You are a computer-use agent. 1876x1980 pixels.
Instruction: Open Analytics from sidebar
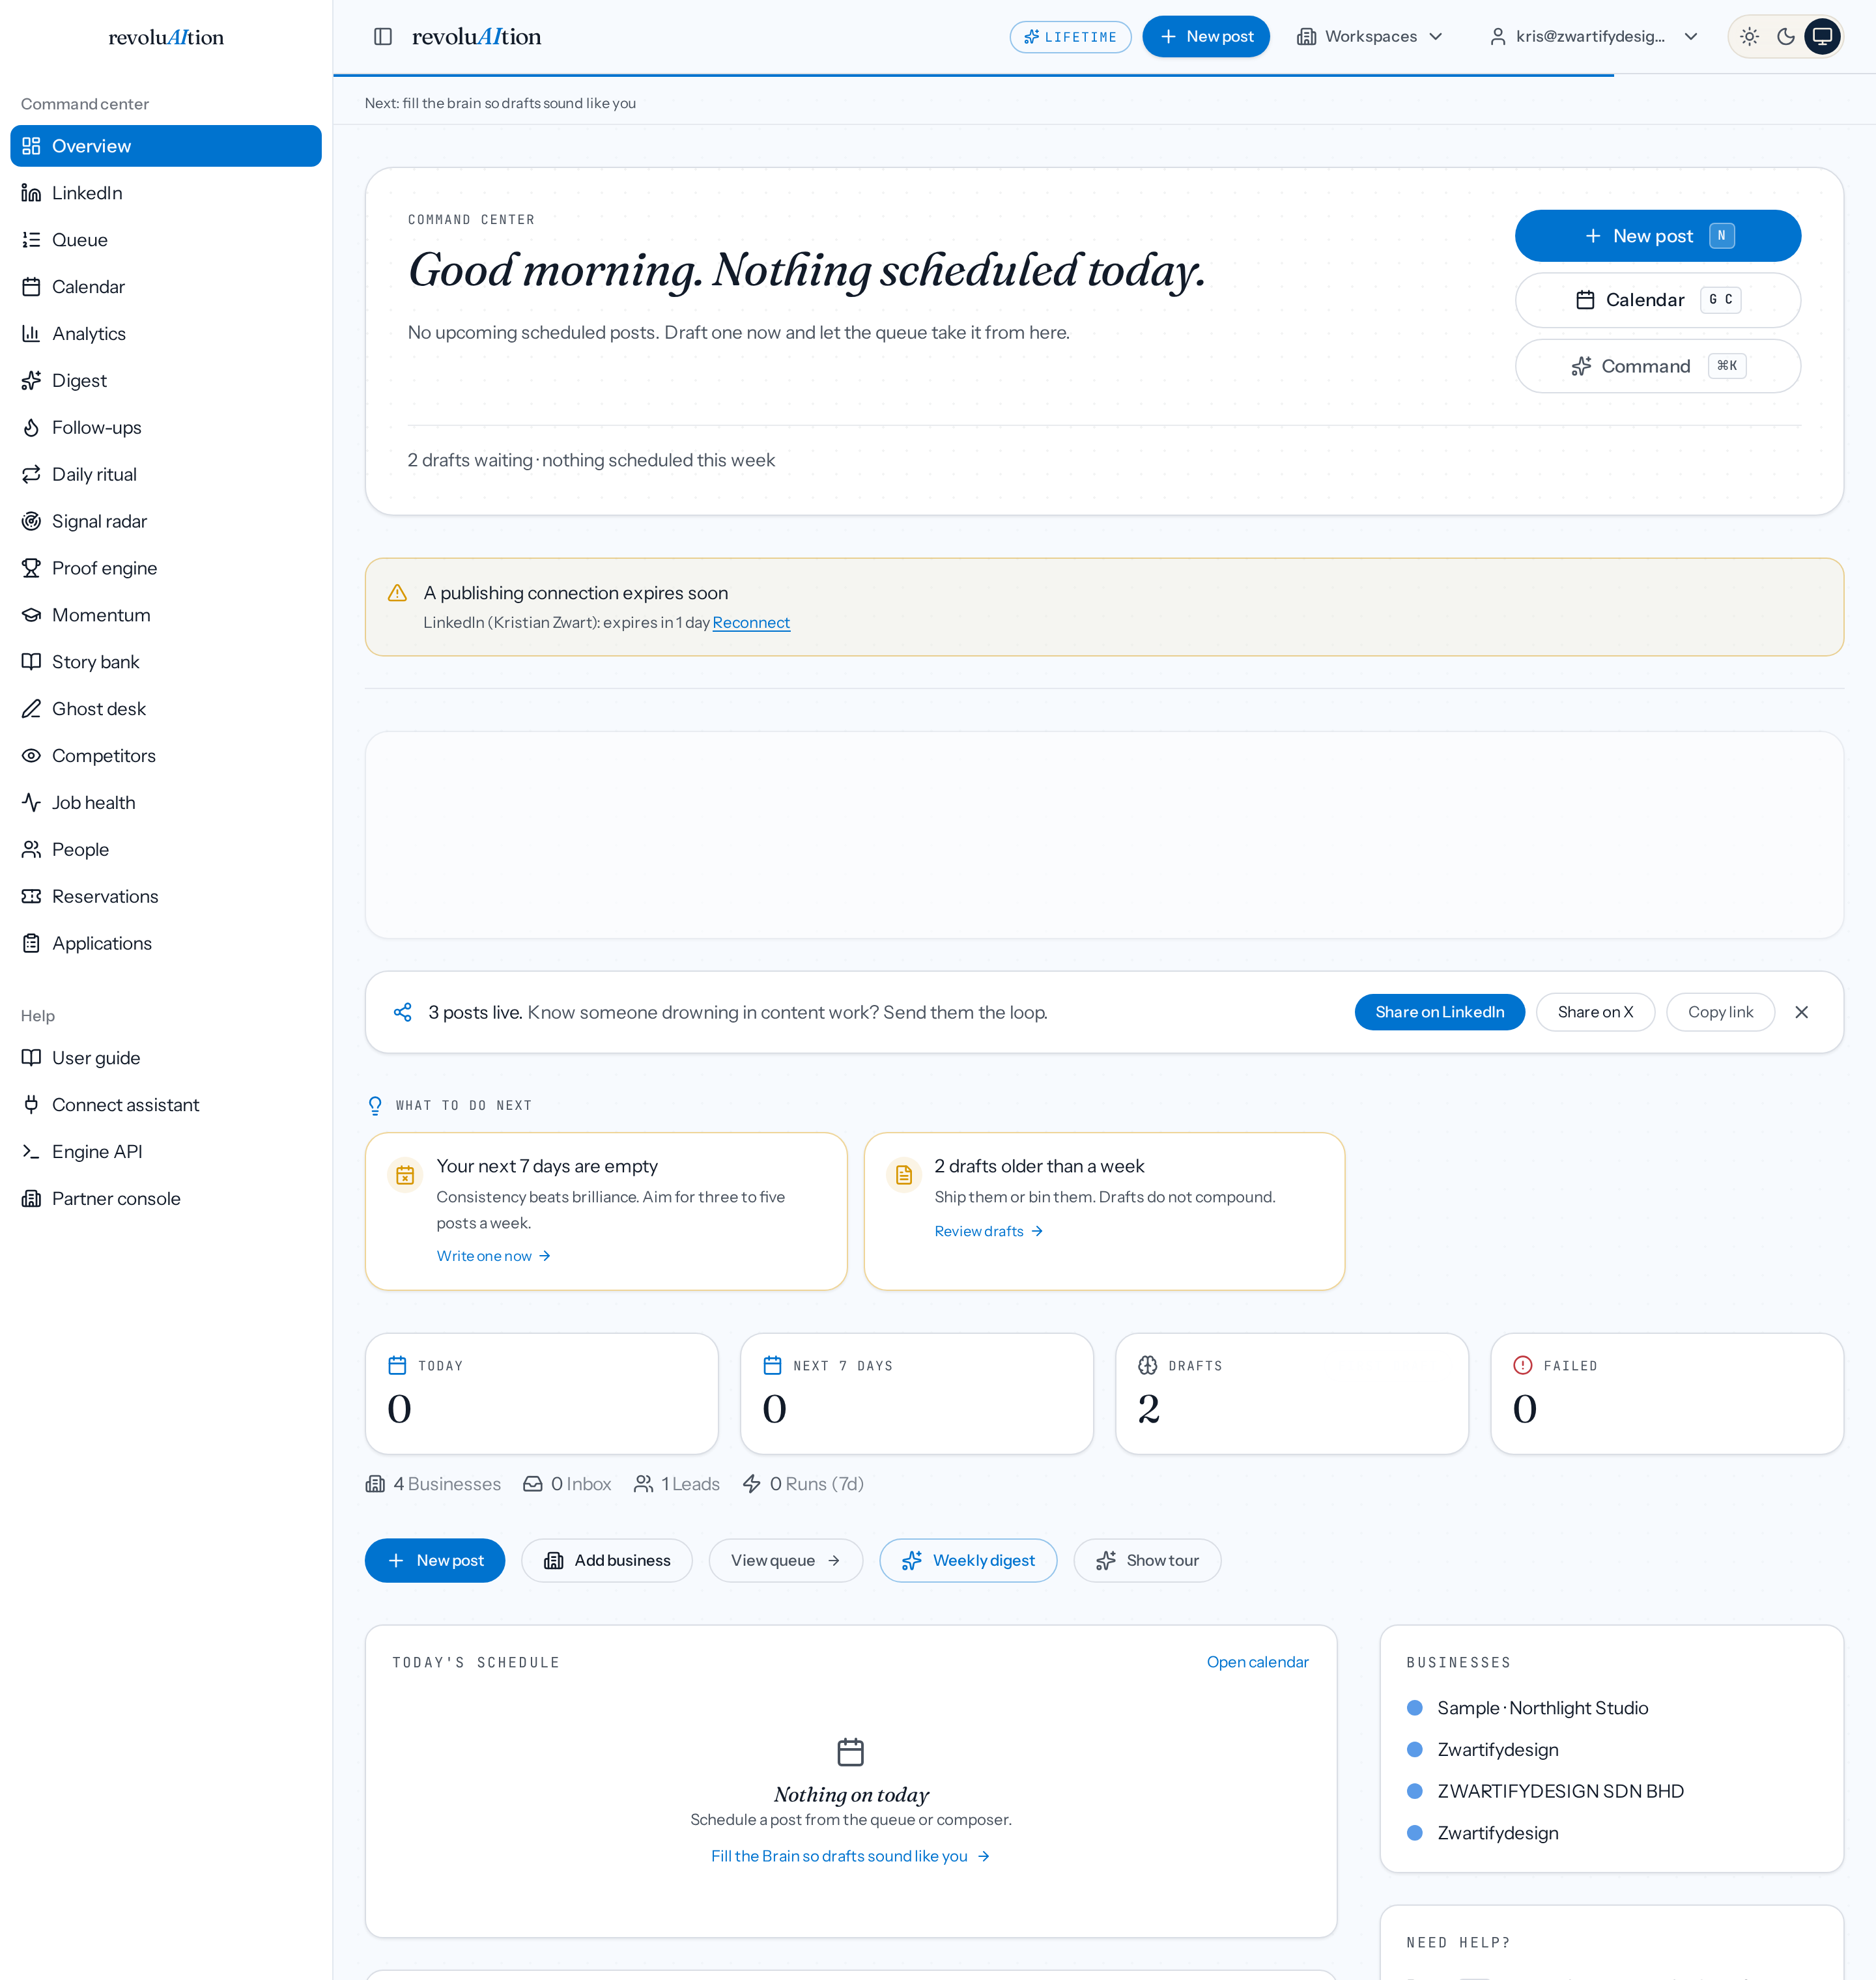[166, 334]
